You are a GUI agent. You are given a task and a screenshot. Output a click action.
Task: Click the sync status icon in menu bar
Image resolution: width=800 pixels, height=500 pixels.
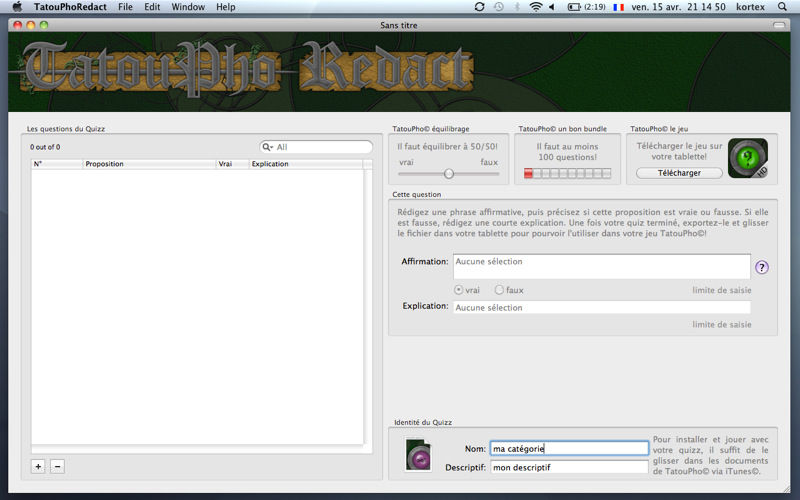coord(479,7)
